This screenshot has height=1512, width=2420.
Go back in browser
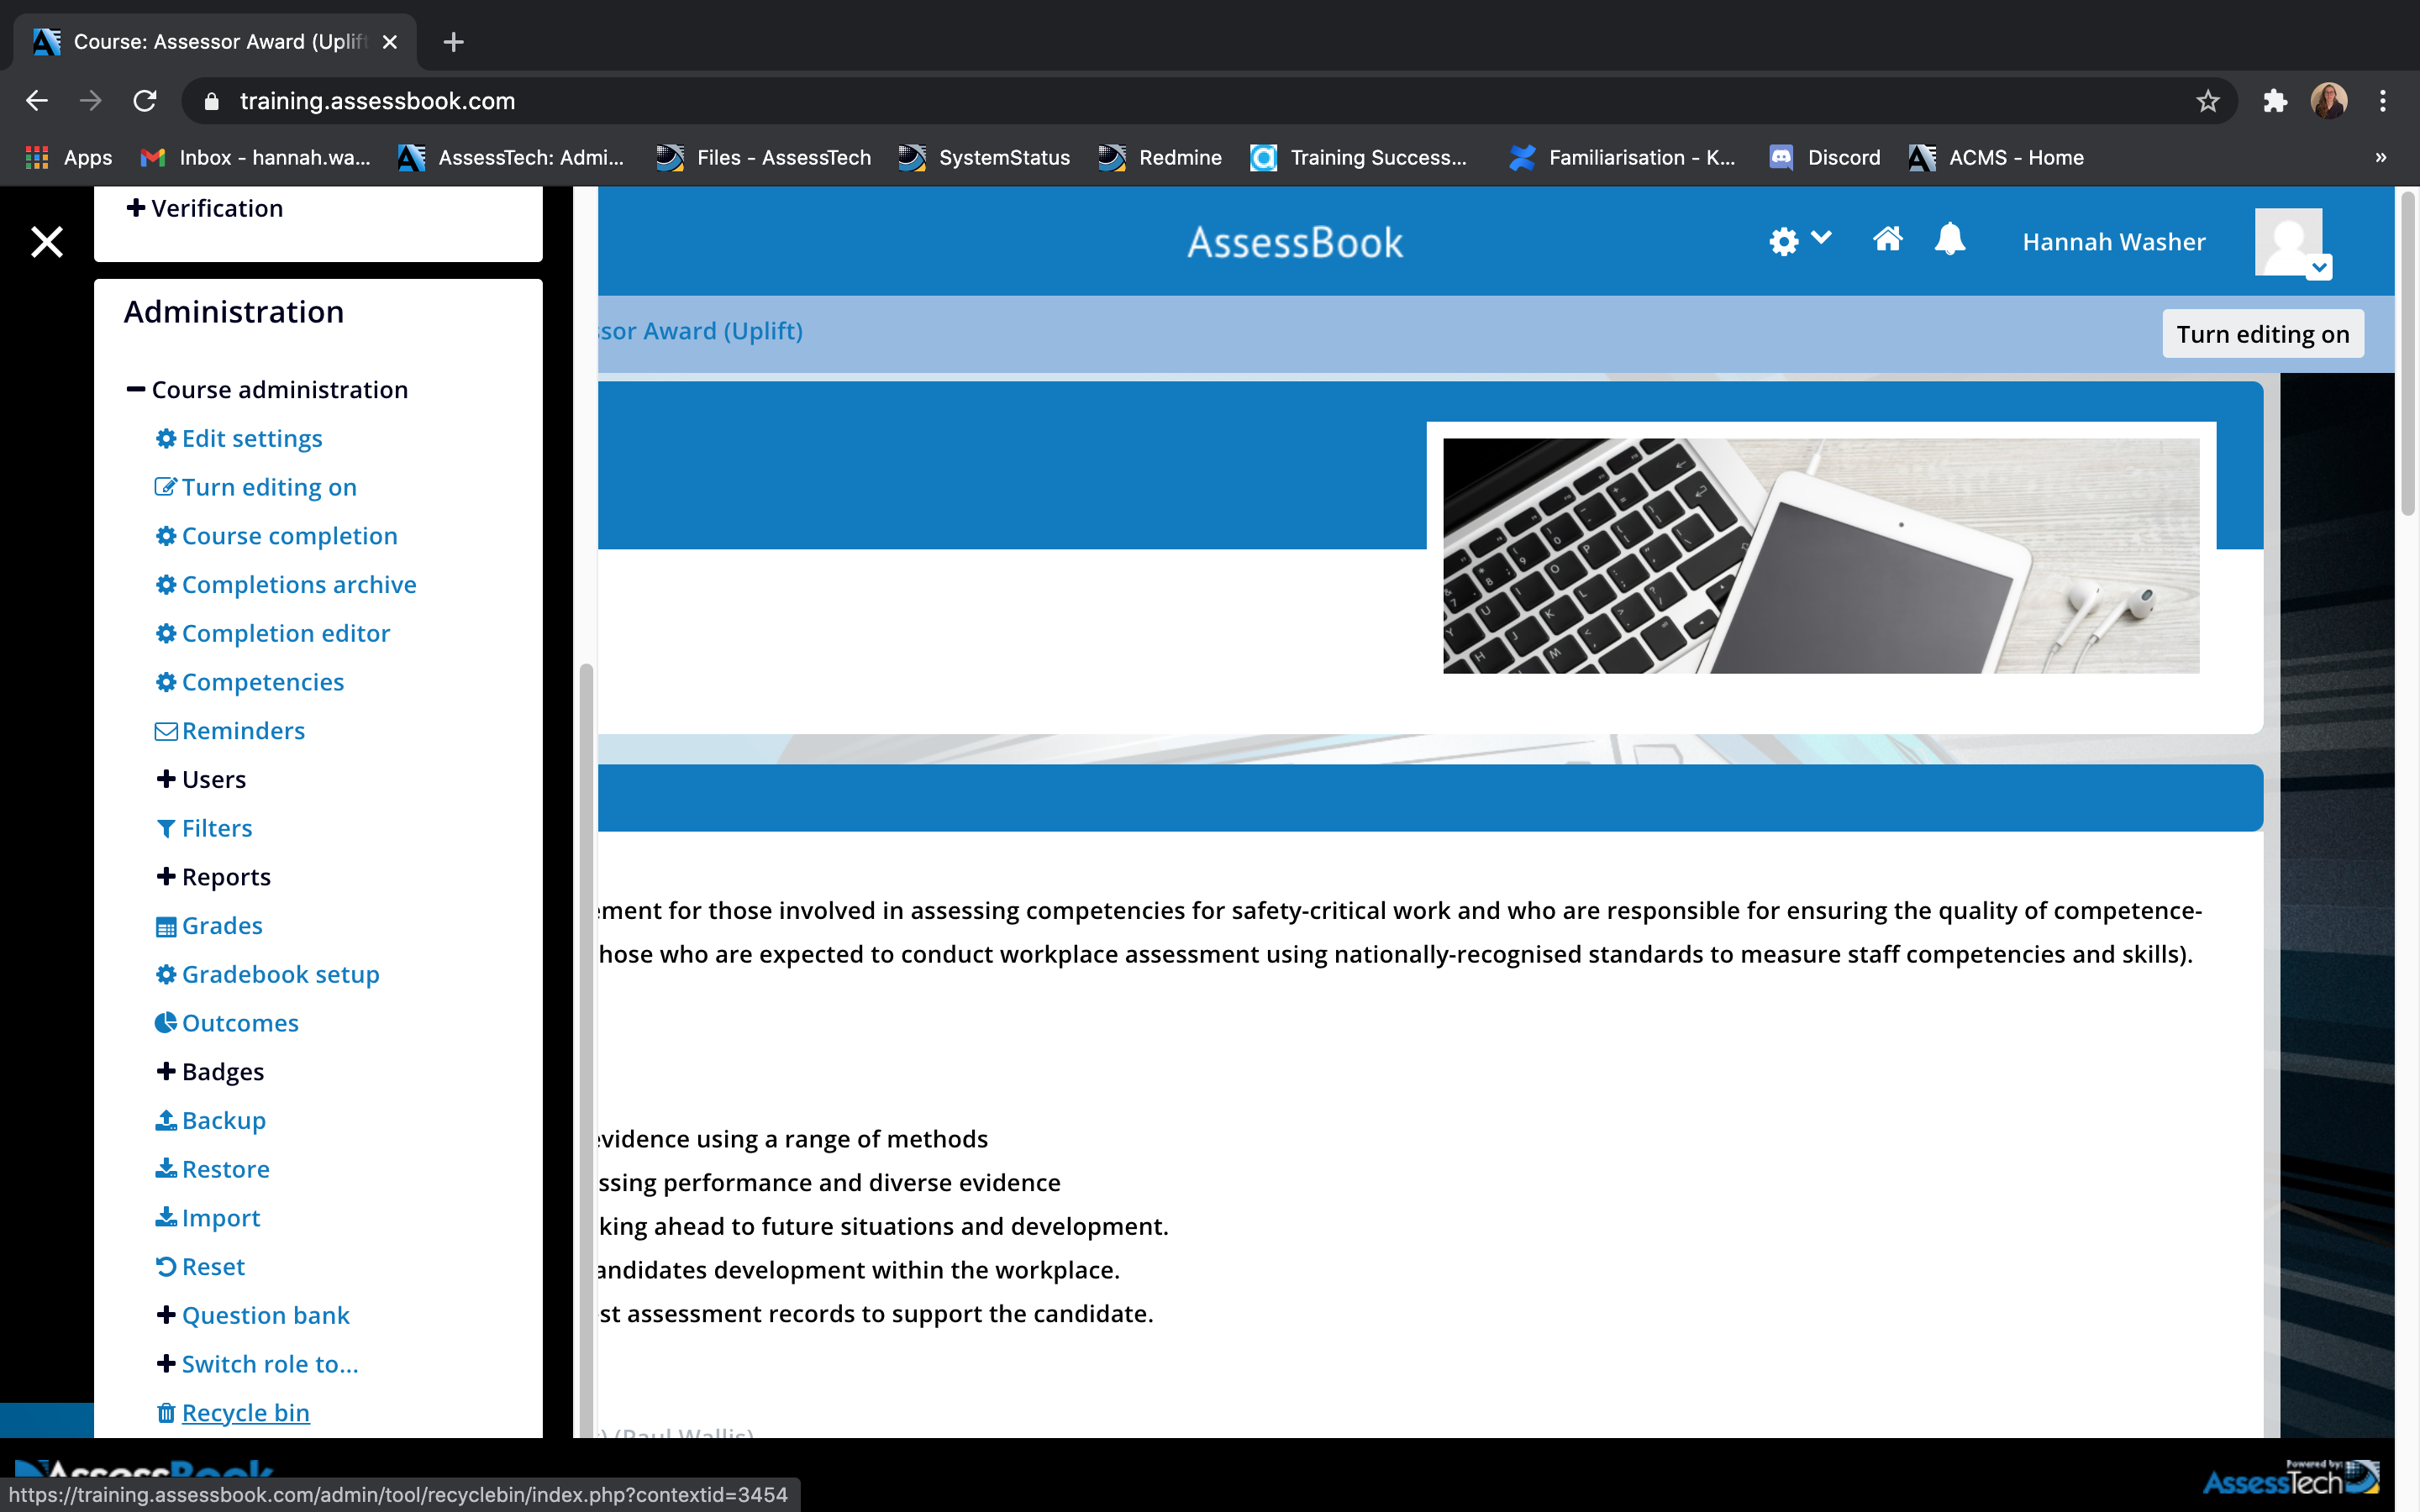[37, 101]
